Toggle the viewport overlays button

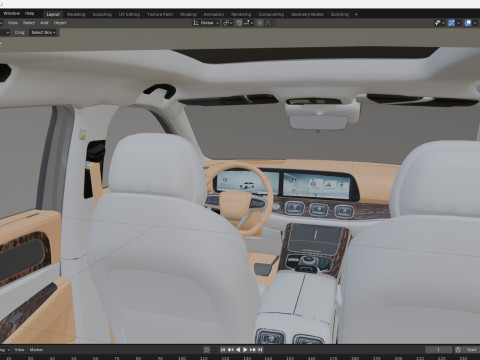[468, 23]
